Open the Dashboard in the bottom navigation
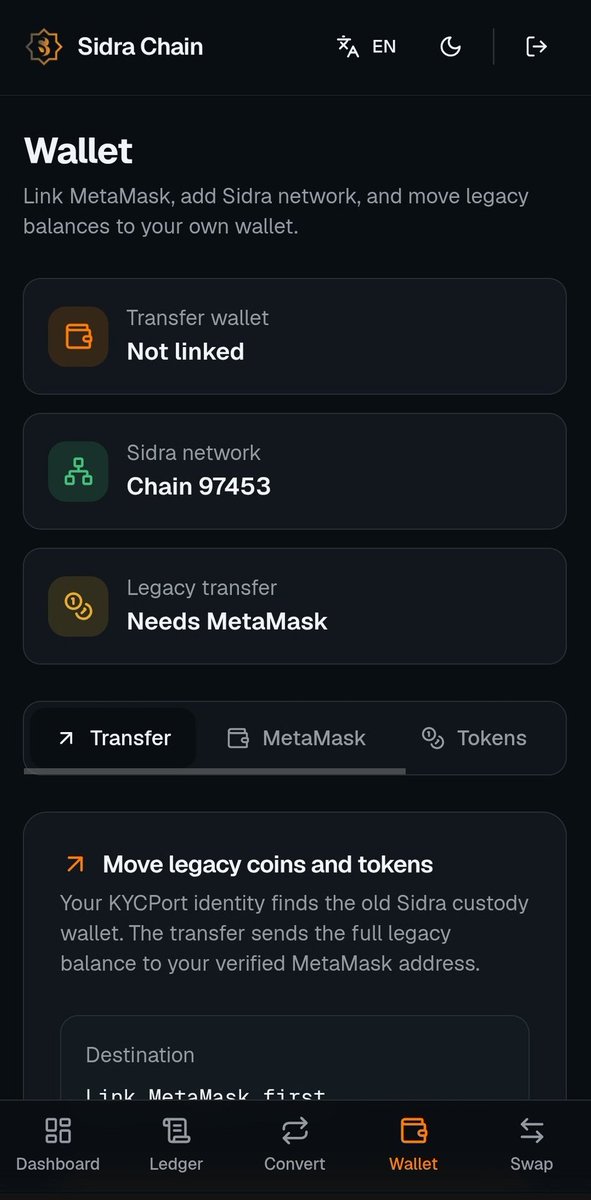Screen dimensions: 591x1200 (58, 1145)
